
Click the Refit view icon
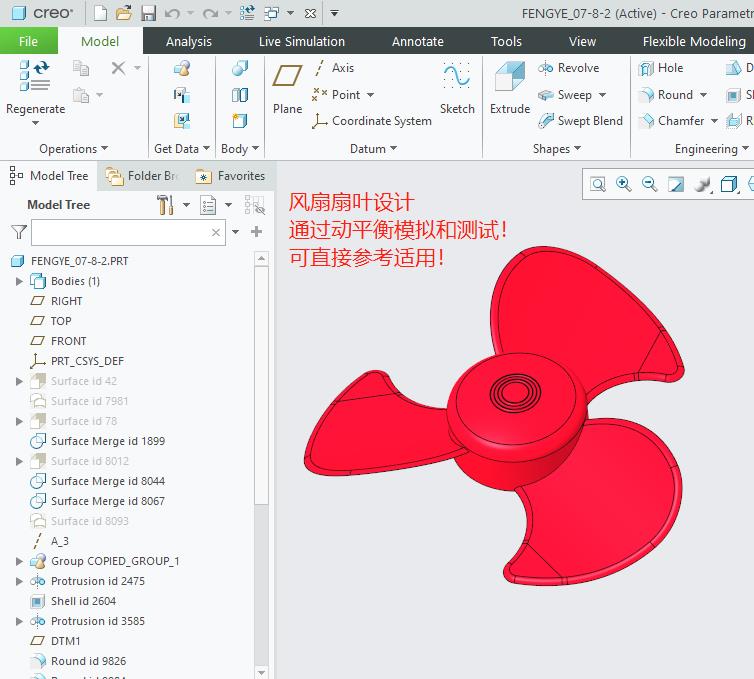point(598,184)
